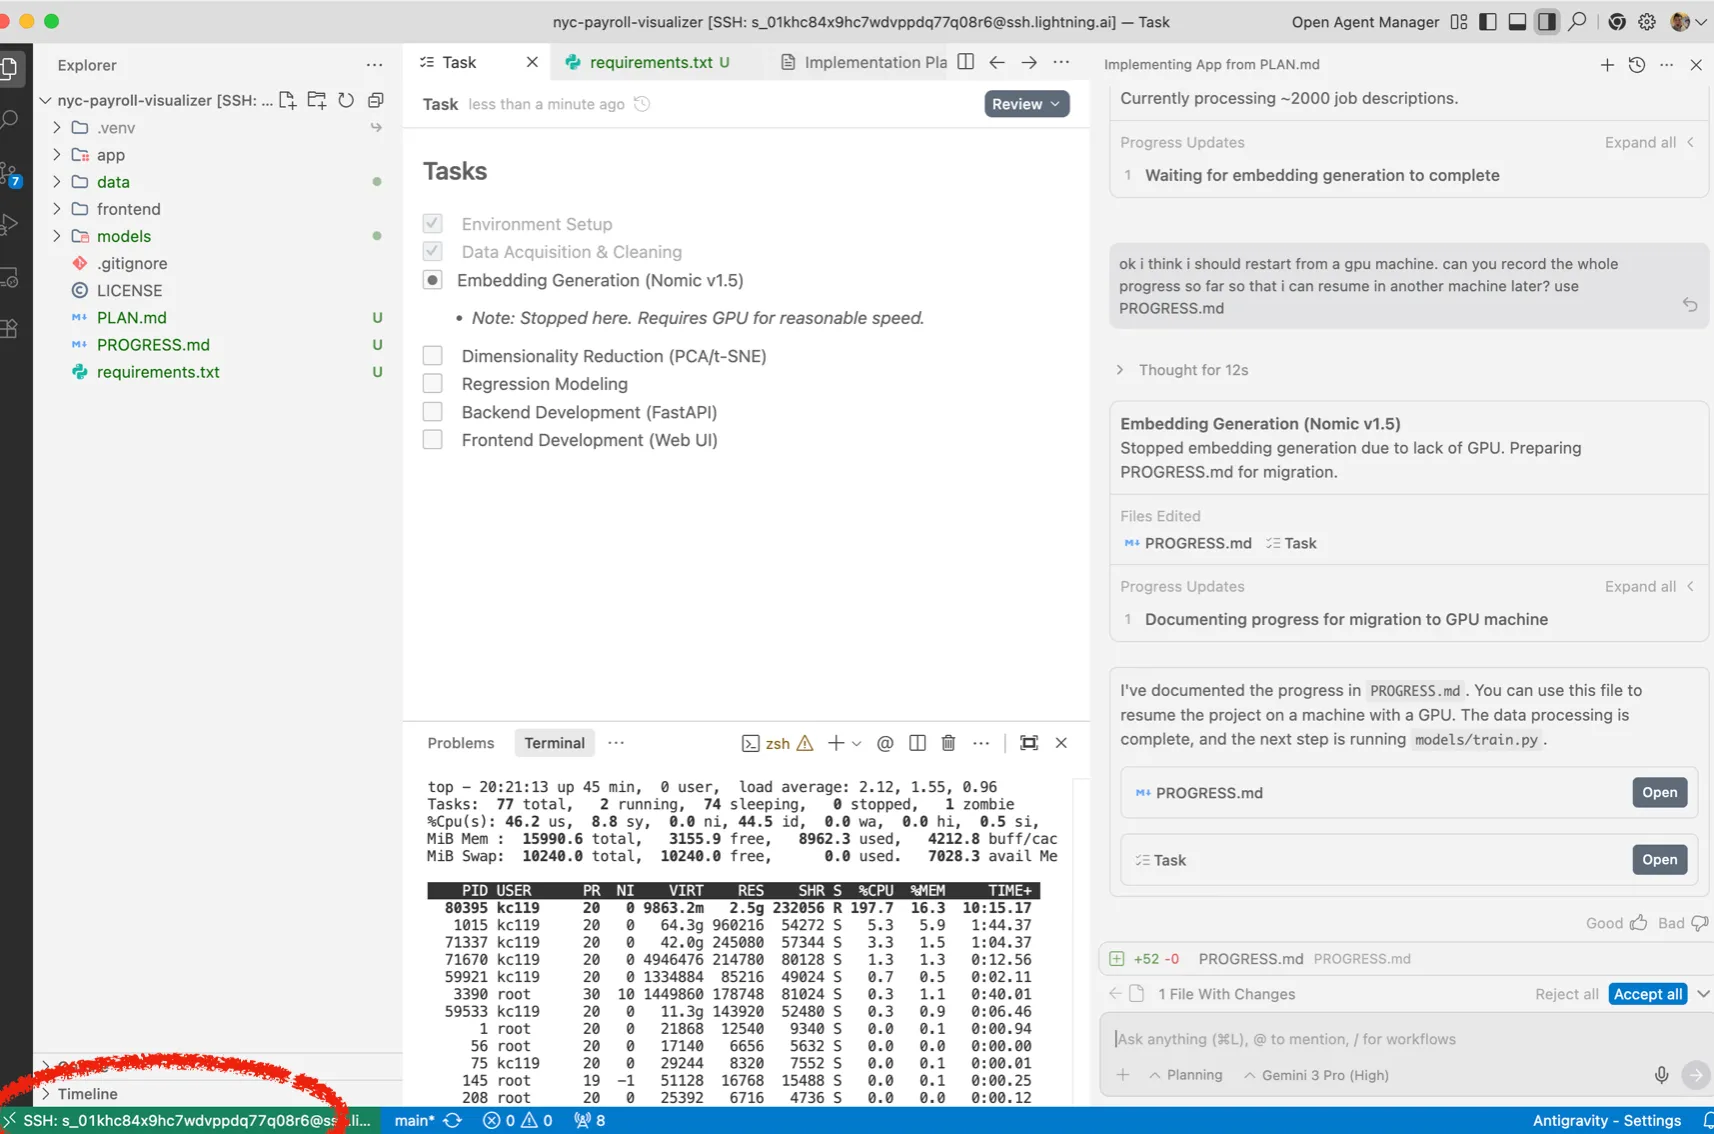Image resolution: width=1714 pixels, height=1134 pixels.
Task: Open chat history clock icon
Action: 1637,65
